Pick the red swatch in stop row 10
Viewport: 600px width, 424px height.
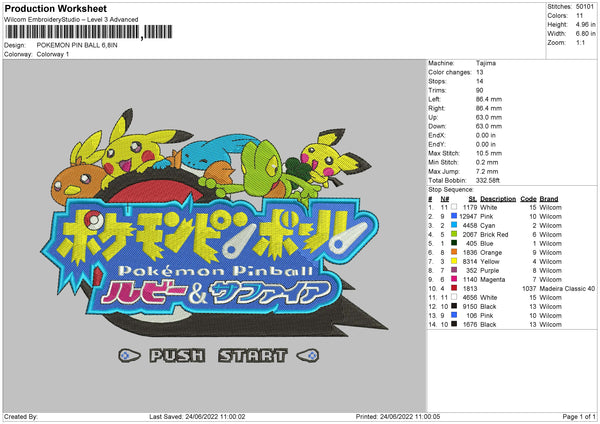point(454,288)
